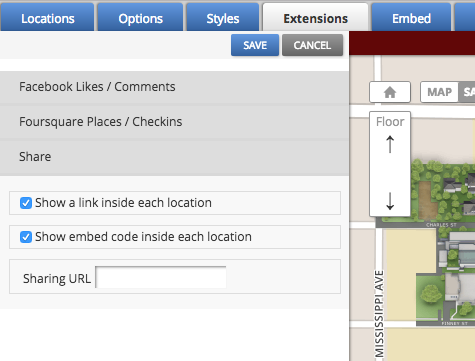Click the SAVE button
Viewport: 475px width, 361px height.
point(255,45)
